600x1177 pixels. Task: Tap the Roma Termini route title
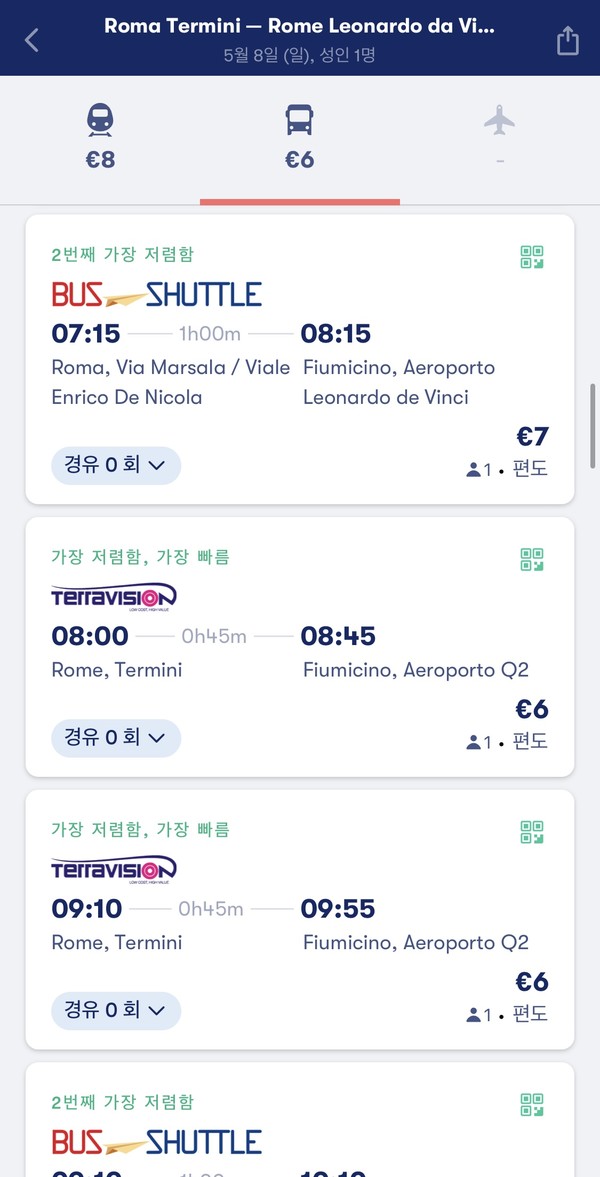click(299, 26)
